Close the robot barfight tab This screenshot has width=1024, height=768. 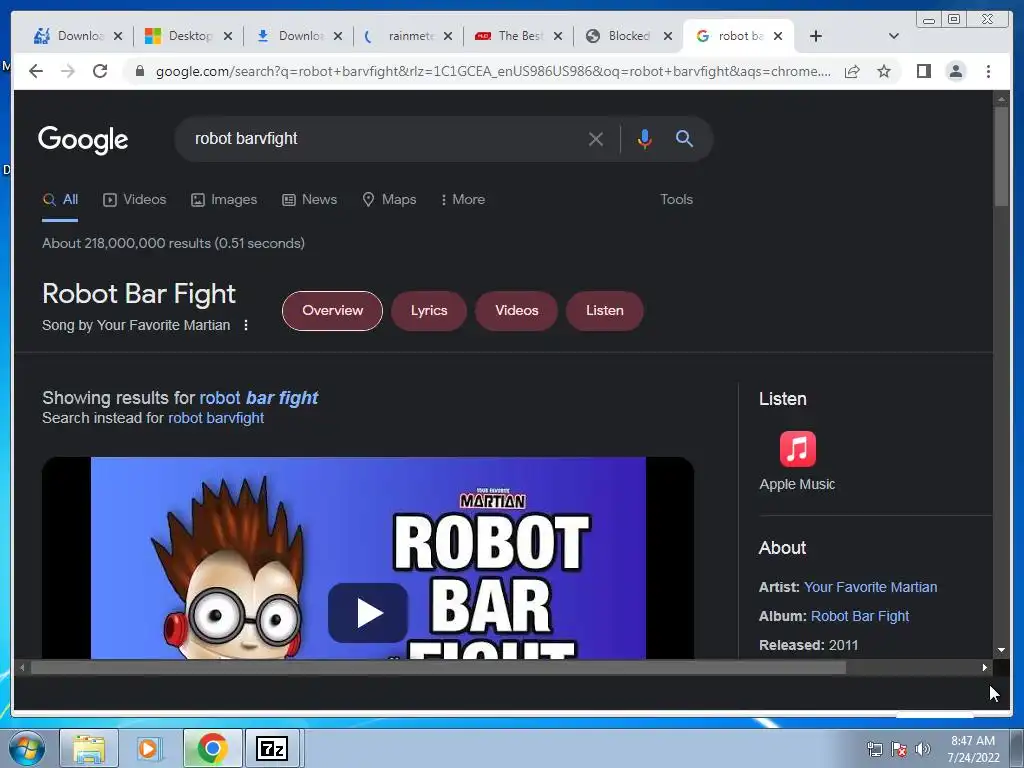point(778,36)
